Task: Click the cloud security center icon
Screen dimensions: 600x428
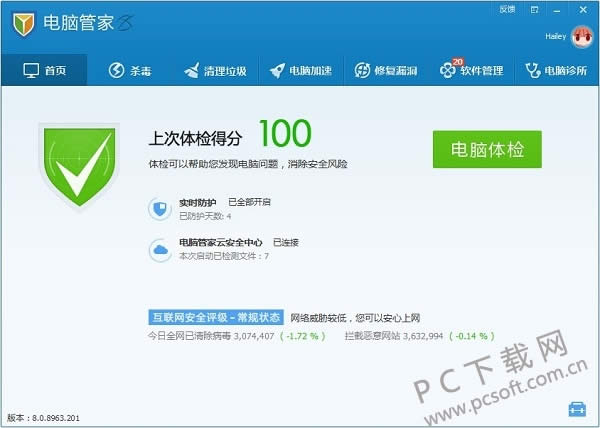Action: (x=160, y=250)
